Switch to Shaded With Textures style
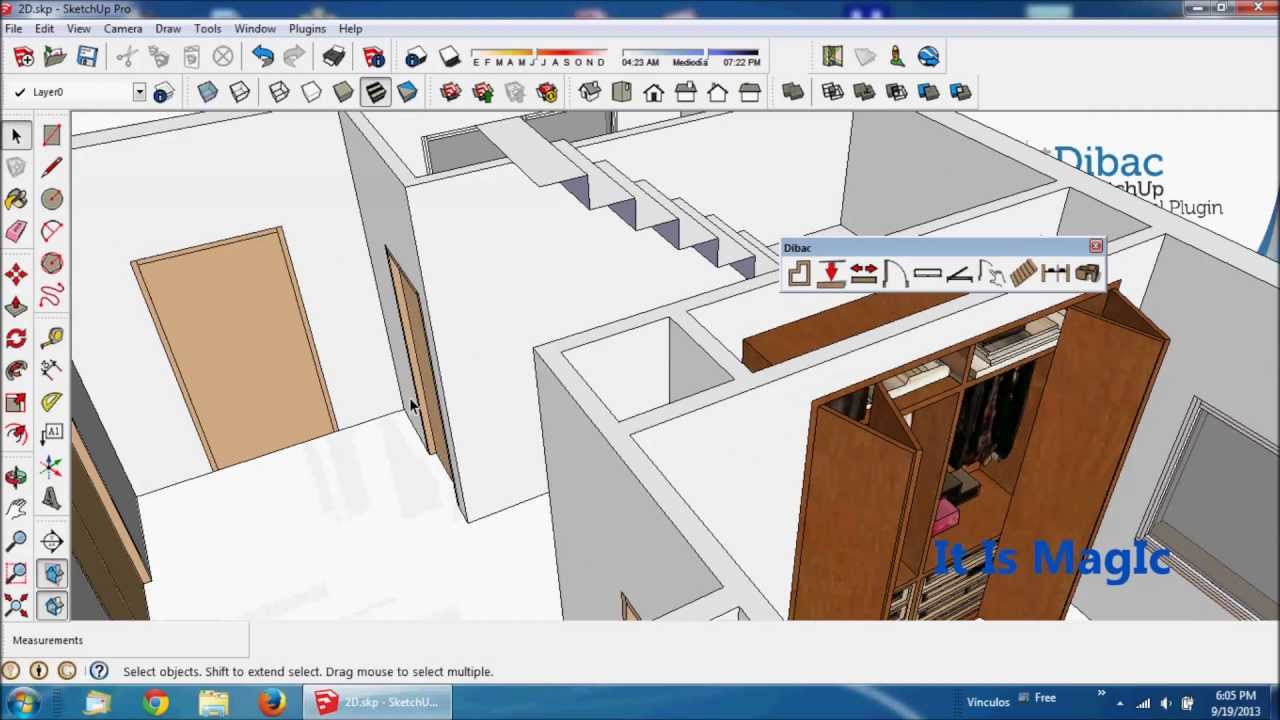 coord(375,92)
